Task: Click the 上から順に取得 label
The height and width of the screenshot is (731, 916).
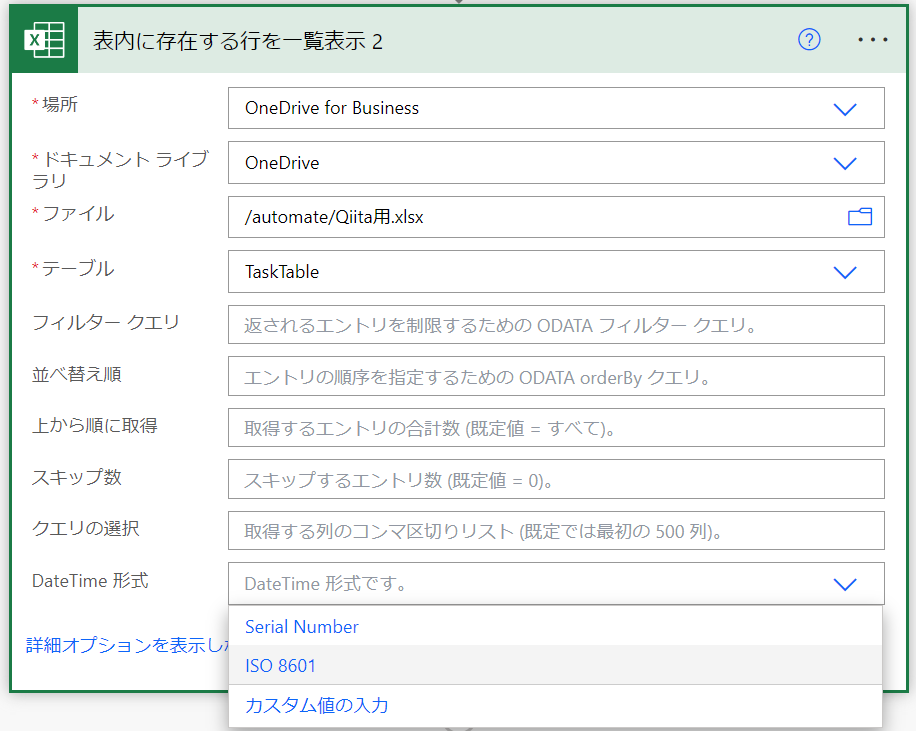Action: pyautogui.click(x=95, y=425)
